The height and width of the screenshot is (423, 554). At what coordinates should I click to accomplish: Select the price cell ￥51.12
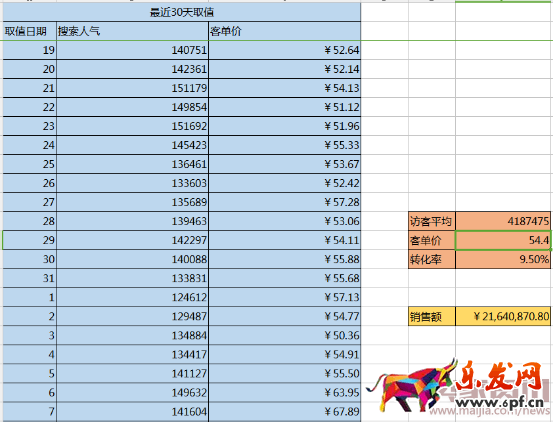click(285, 107)
